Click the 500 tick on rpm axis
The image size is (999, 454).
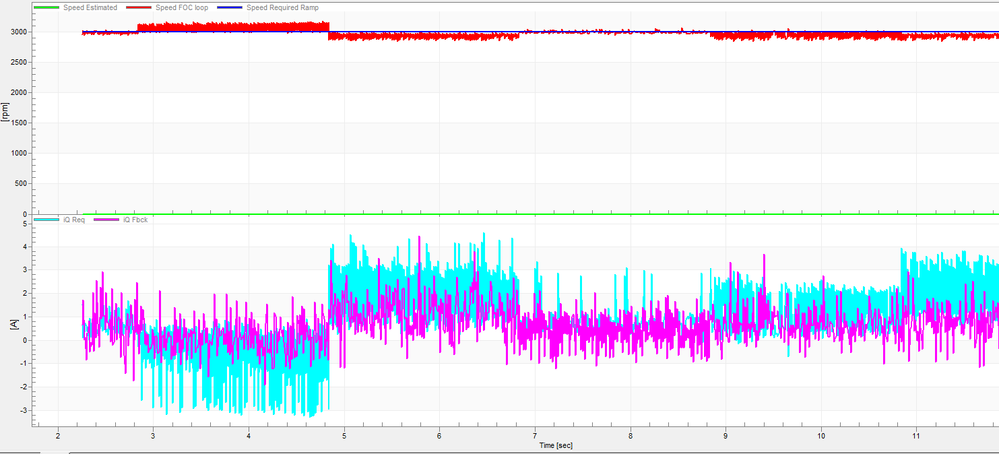(23, 184)
